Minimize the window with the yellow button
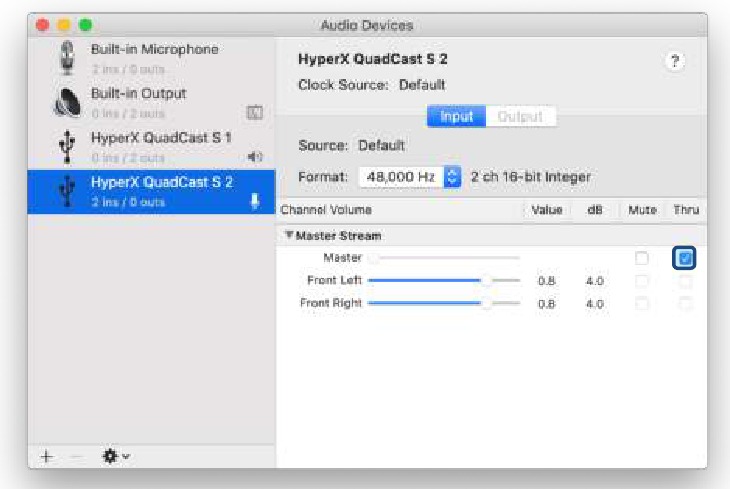 pyautogui.click(x=64, y=25)
